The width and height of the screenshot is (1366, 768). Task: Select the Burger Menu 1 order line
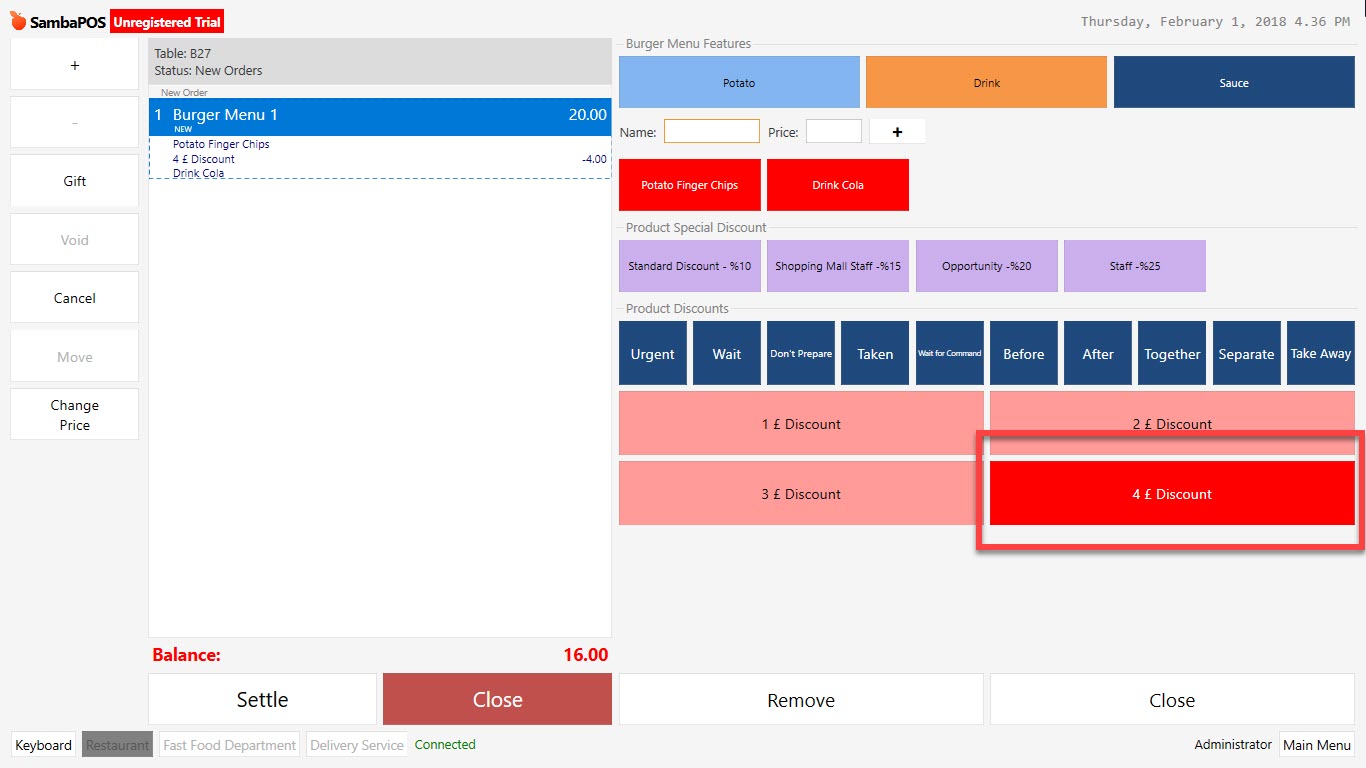pos(380,114)
